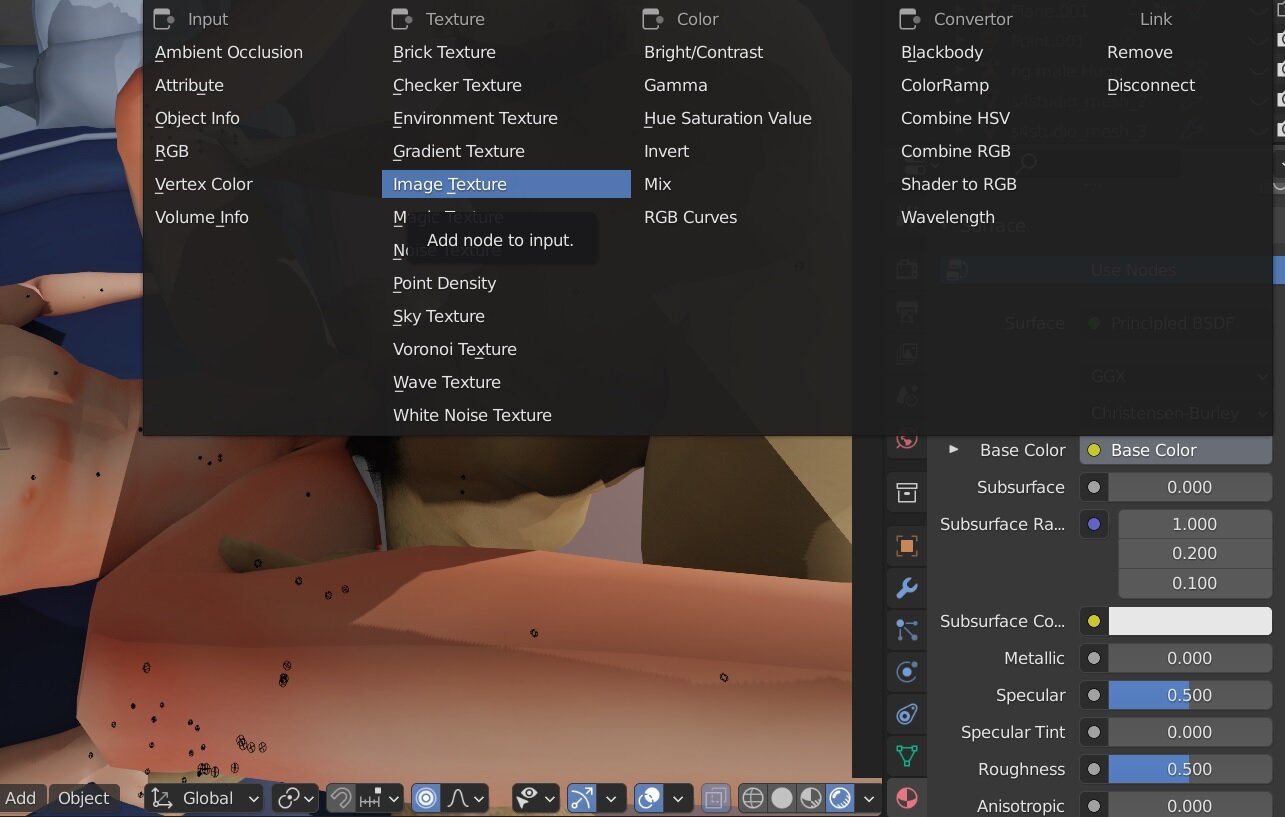Select Hue Saturation Value color node
The height and width of the screenshot is (817, 1285).
[x=728, y=118]
